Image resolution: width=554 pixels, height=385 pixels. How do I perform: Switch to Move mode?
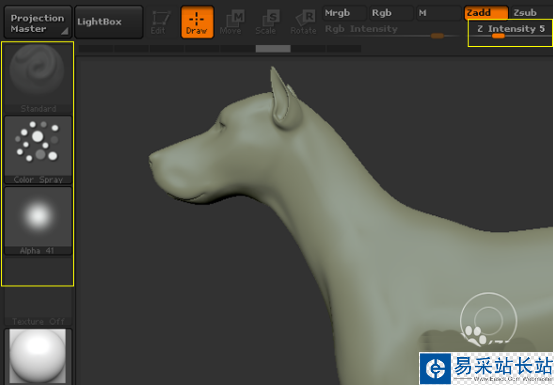(232, 22)
